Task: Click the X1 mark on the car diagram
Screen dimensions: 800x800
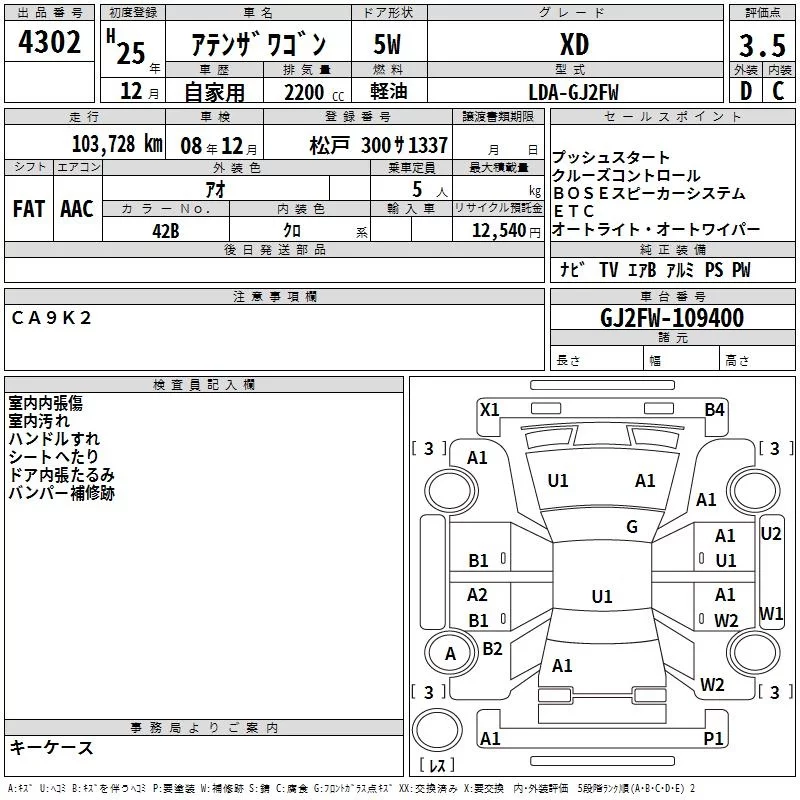Action: pos(489,409)
